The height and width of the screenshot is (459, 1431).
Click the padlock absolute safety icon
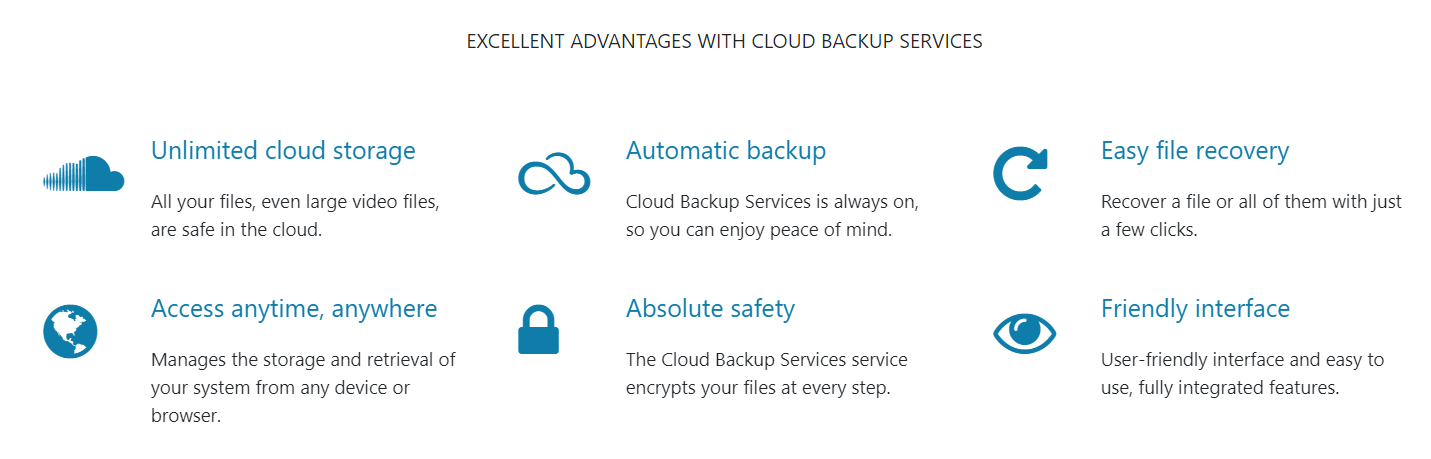[538, 331]
